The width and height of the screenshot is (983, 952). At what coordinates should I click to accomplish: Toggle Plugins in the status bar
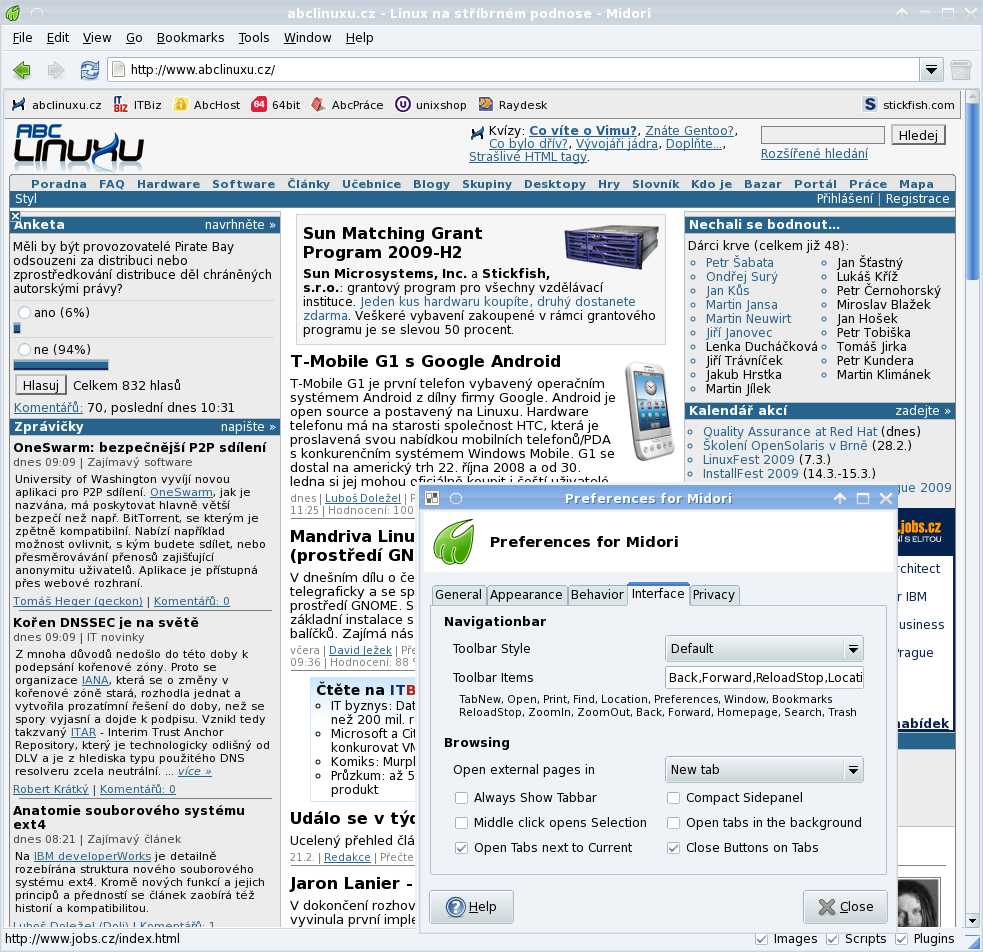(x=902, y=939)
